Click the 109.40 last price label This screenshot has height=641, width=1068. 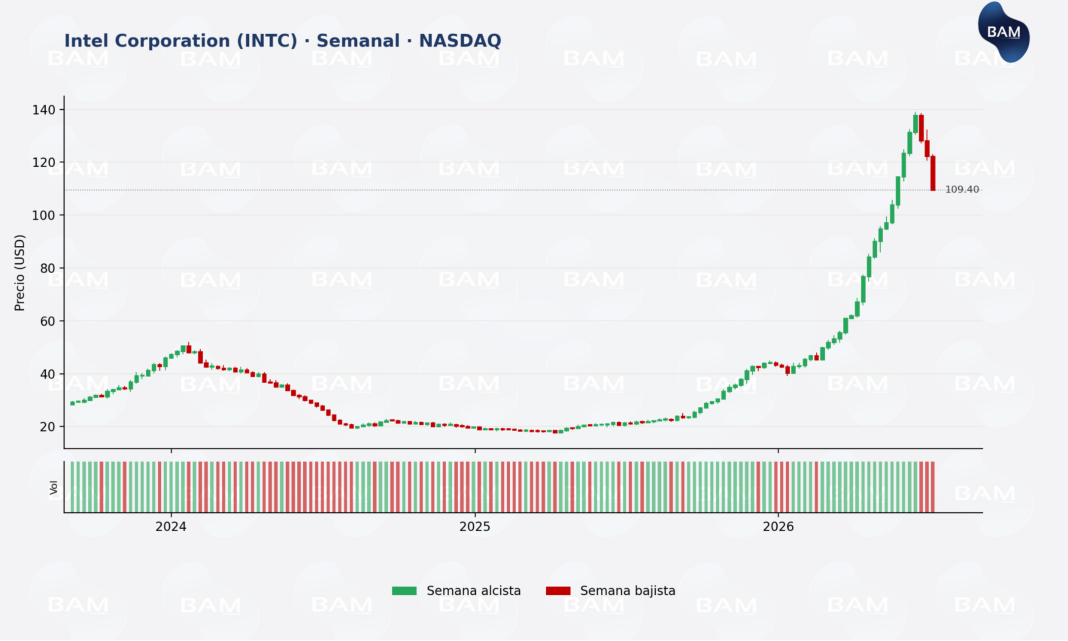click(x=962, y=189)
